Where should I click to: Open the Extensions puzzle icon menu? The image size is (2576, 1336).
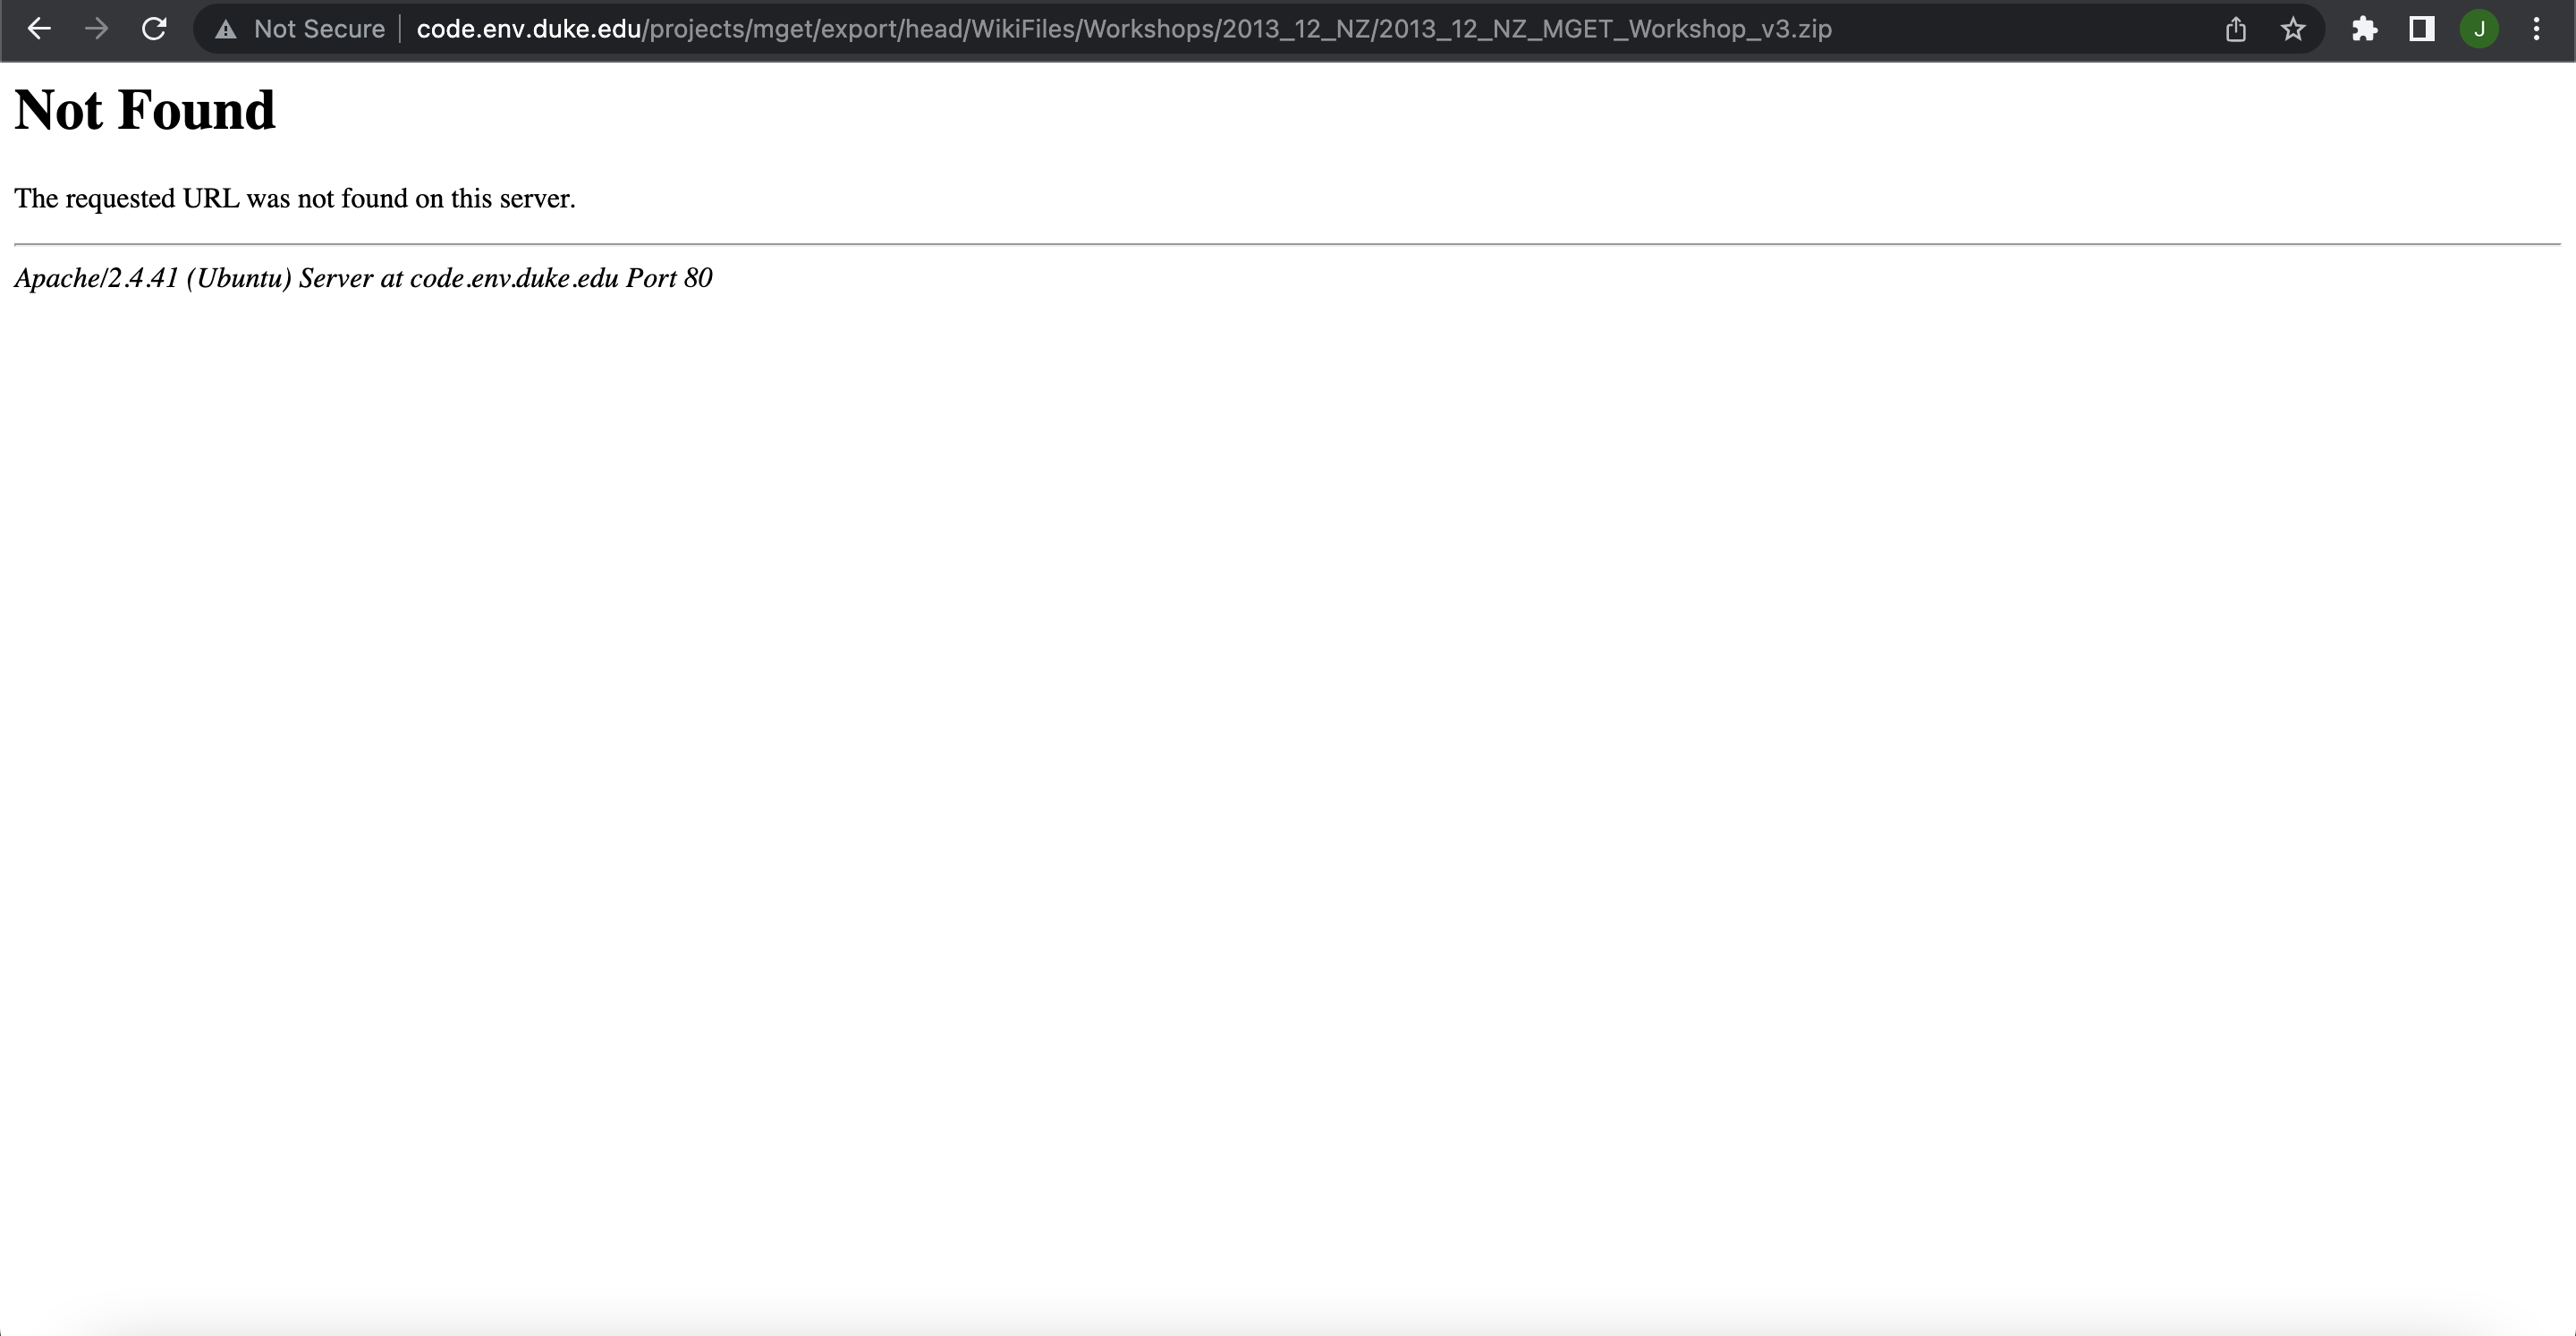pyautogui.click(x=2365, y=29)
